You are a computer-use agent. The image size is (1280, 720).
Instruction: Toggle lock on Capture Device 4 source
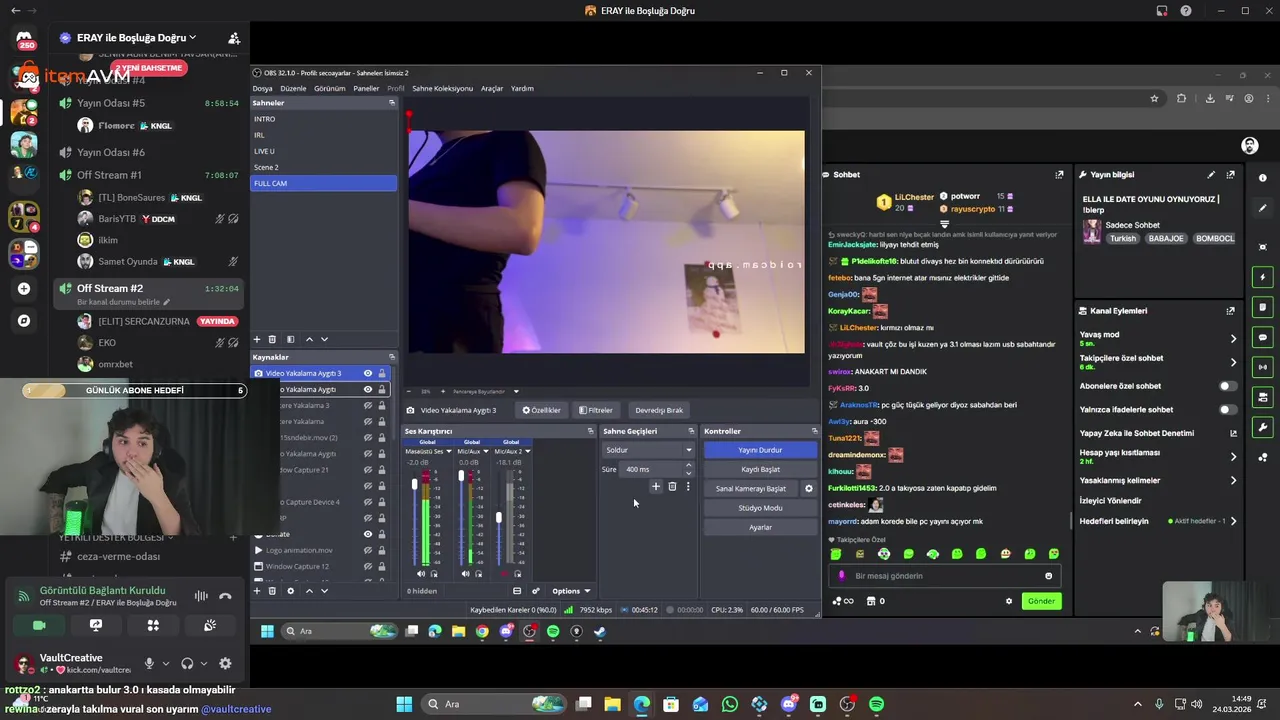tap(381, 502)
